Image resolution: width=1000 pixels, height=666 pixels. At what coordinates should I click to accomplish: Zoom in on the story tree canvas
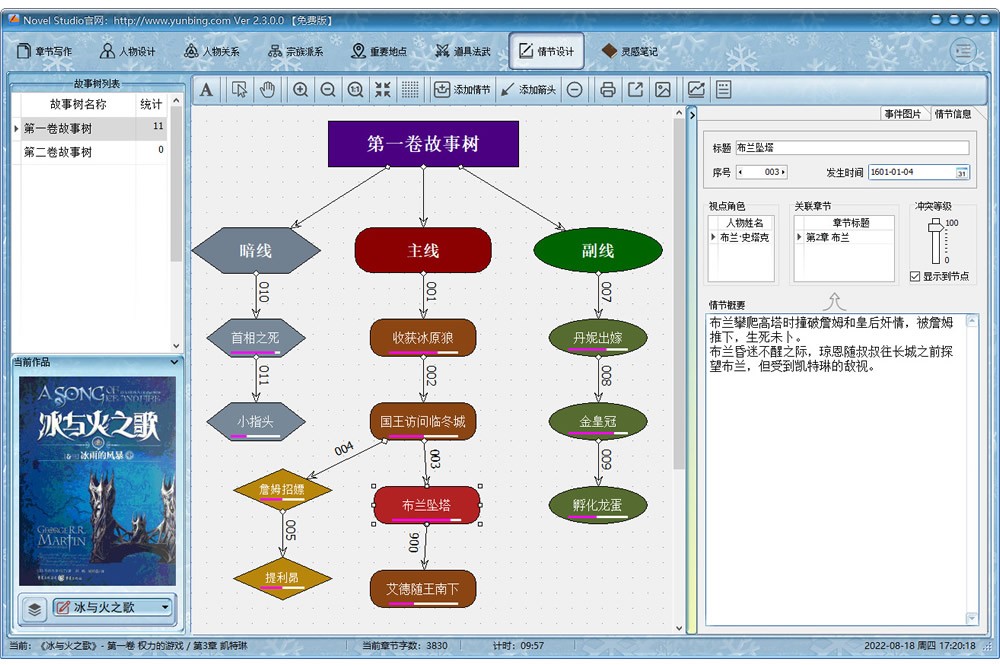(x=300, y=90)
